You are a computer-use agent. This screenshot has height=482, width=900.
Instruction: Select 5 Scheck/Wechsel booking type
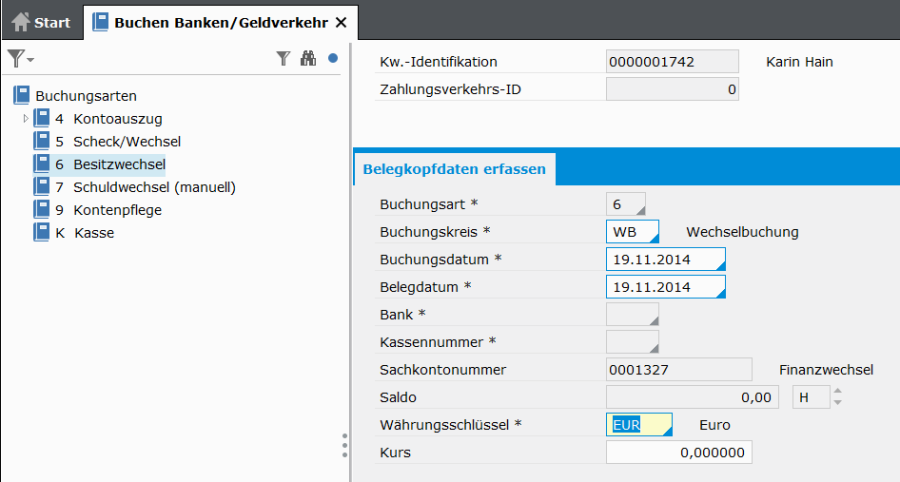pyautogui.click(x=126, y=141)
